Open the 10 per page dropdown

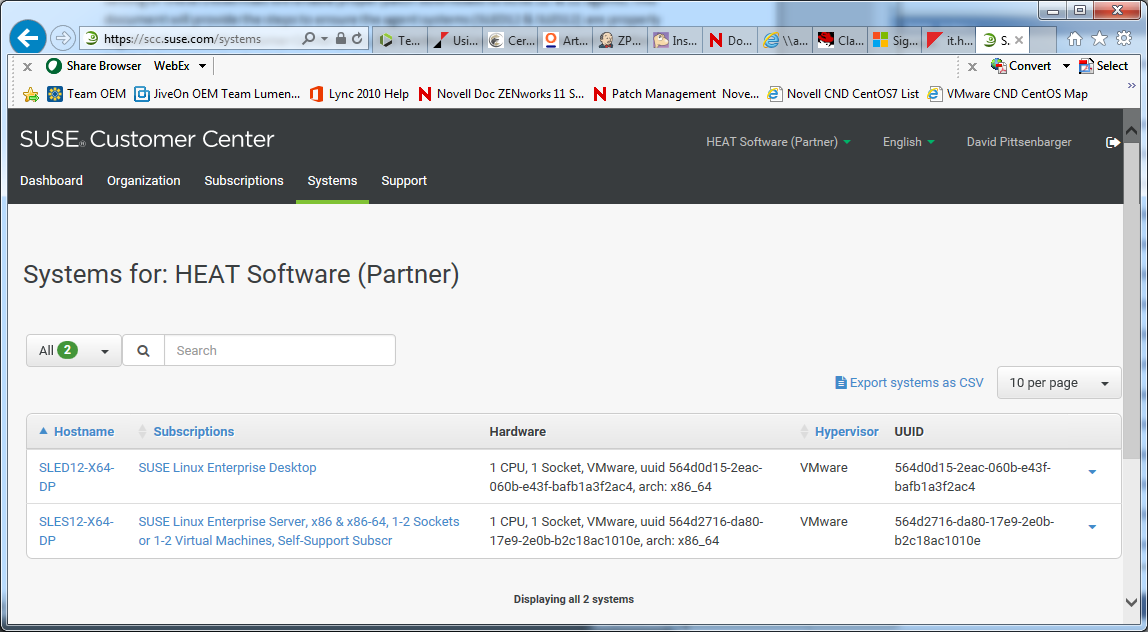coord(1059,383)
